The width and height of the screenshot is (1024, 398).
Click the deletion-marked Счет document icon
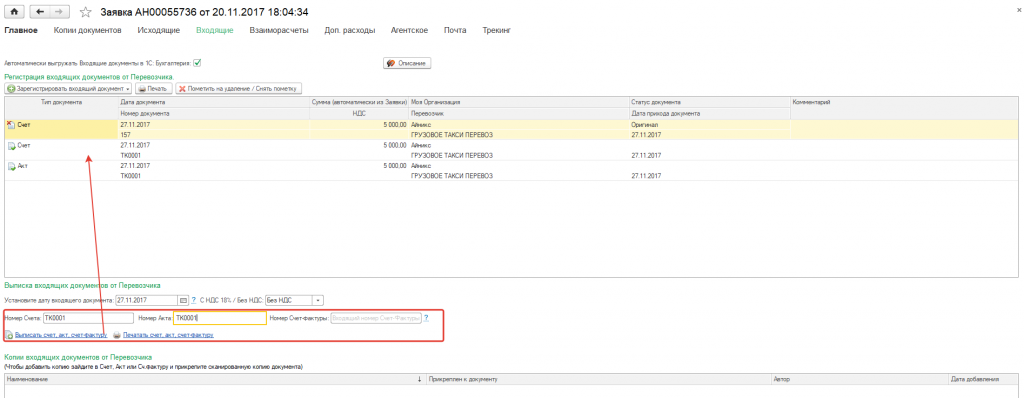10,124
